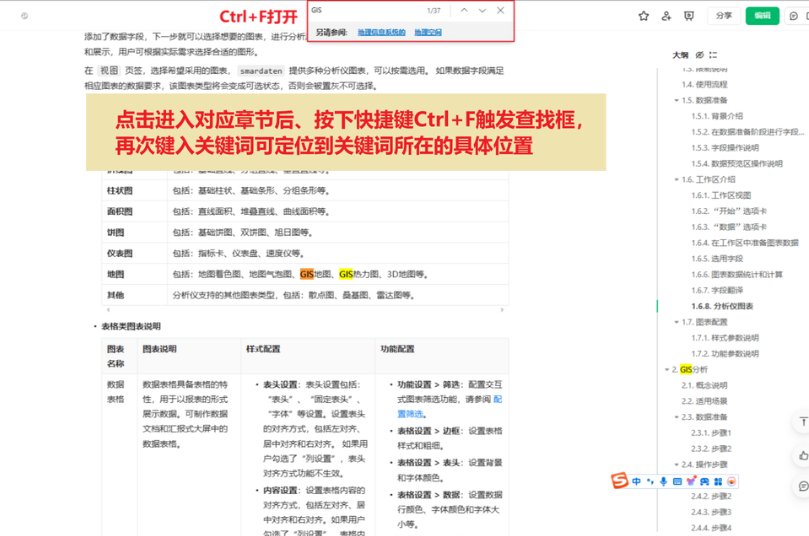Click the 柱状图 table row label

[x=120, y=190]
